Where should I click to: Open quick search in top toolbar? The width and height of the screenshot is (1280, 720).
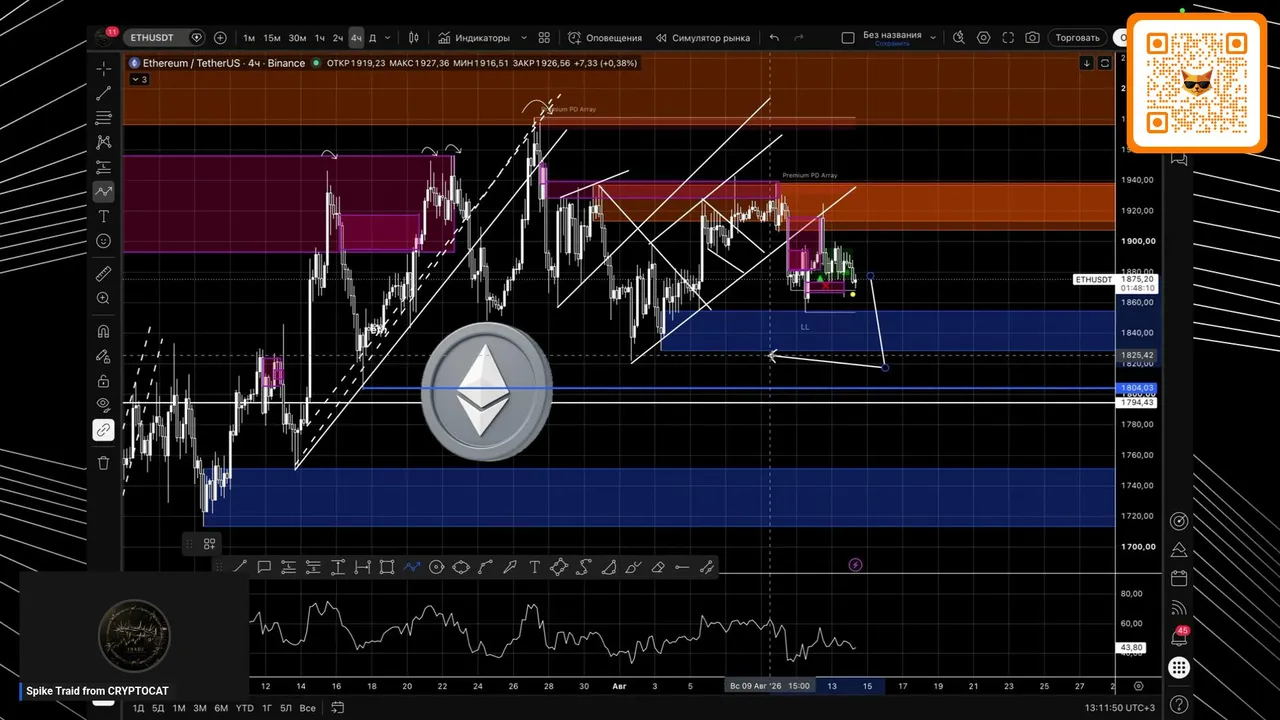958,38
